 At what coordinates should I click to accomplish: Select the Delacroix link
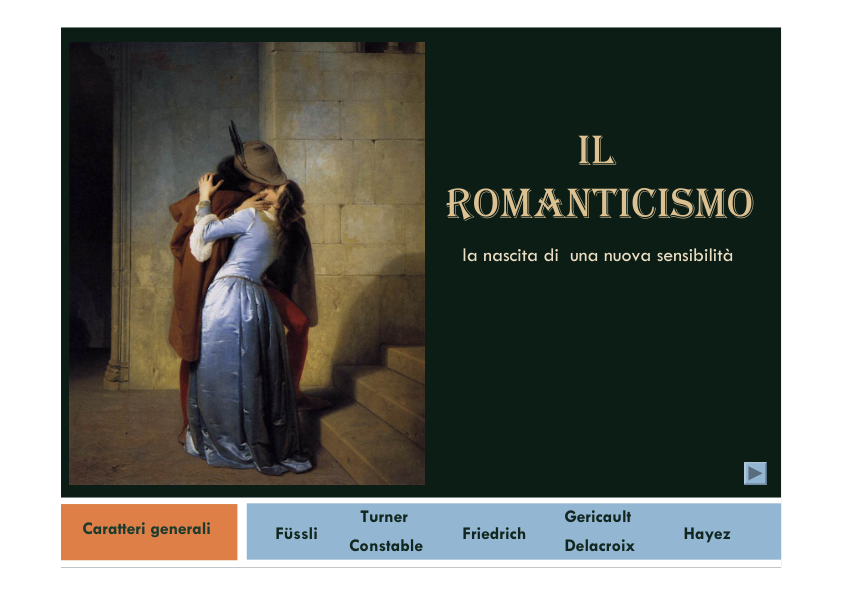(599, 546)
